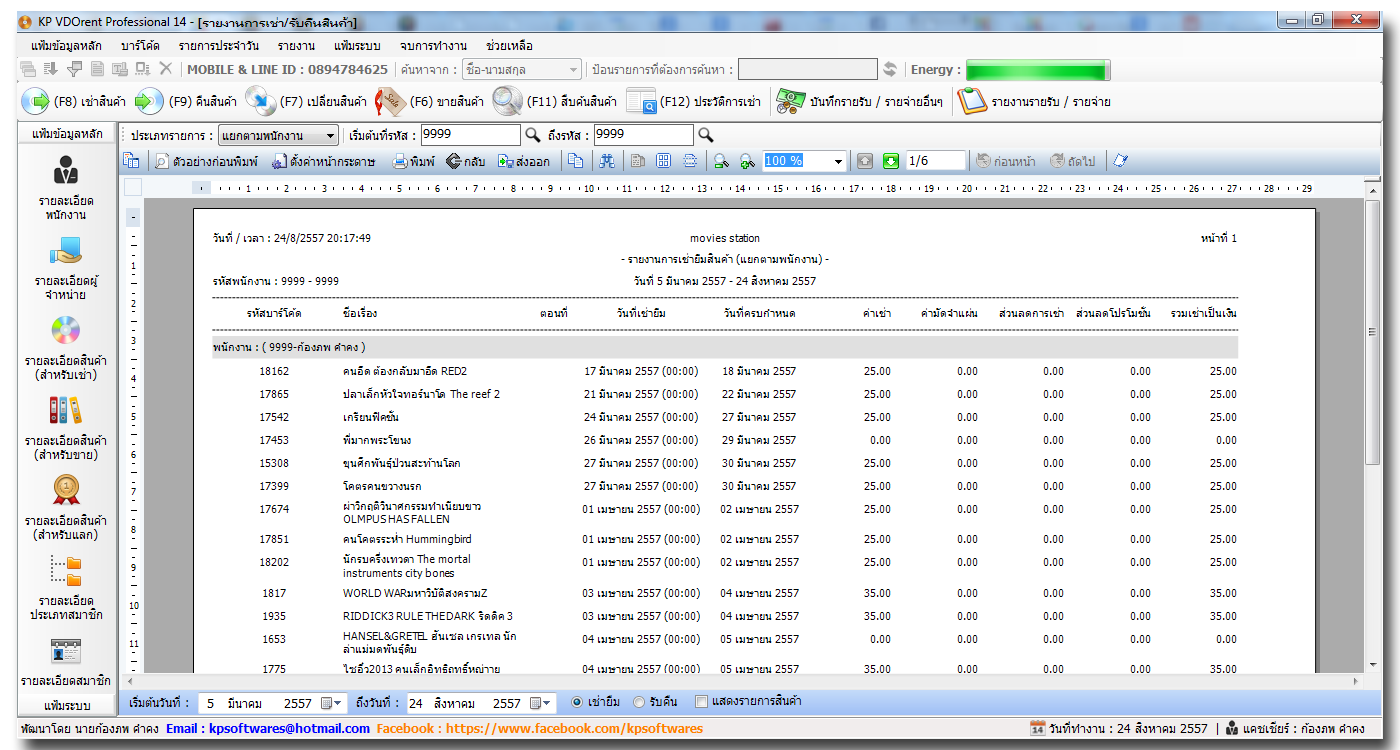Click the เริ่มต้นที่รหัส input field
The height and width of the screenshot is (750, 1400).
pyautogui.click(x=471, y=135)
